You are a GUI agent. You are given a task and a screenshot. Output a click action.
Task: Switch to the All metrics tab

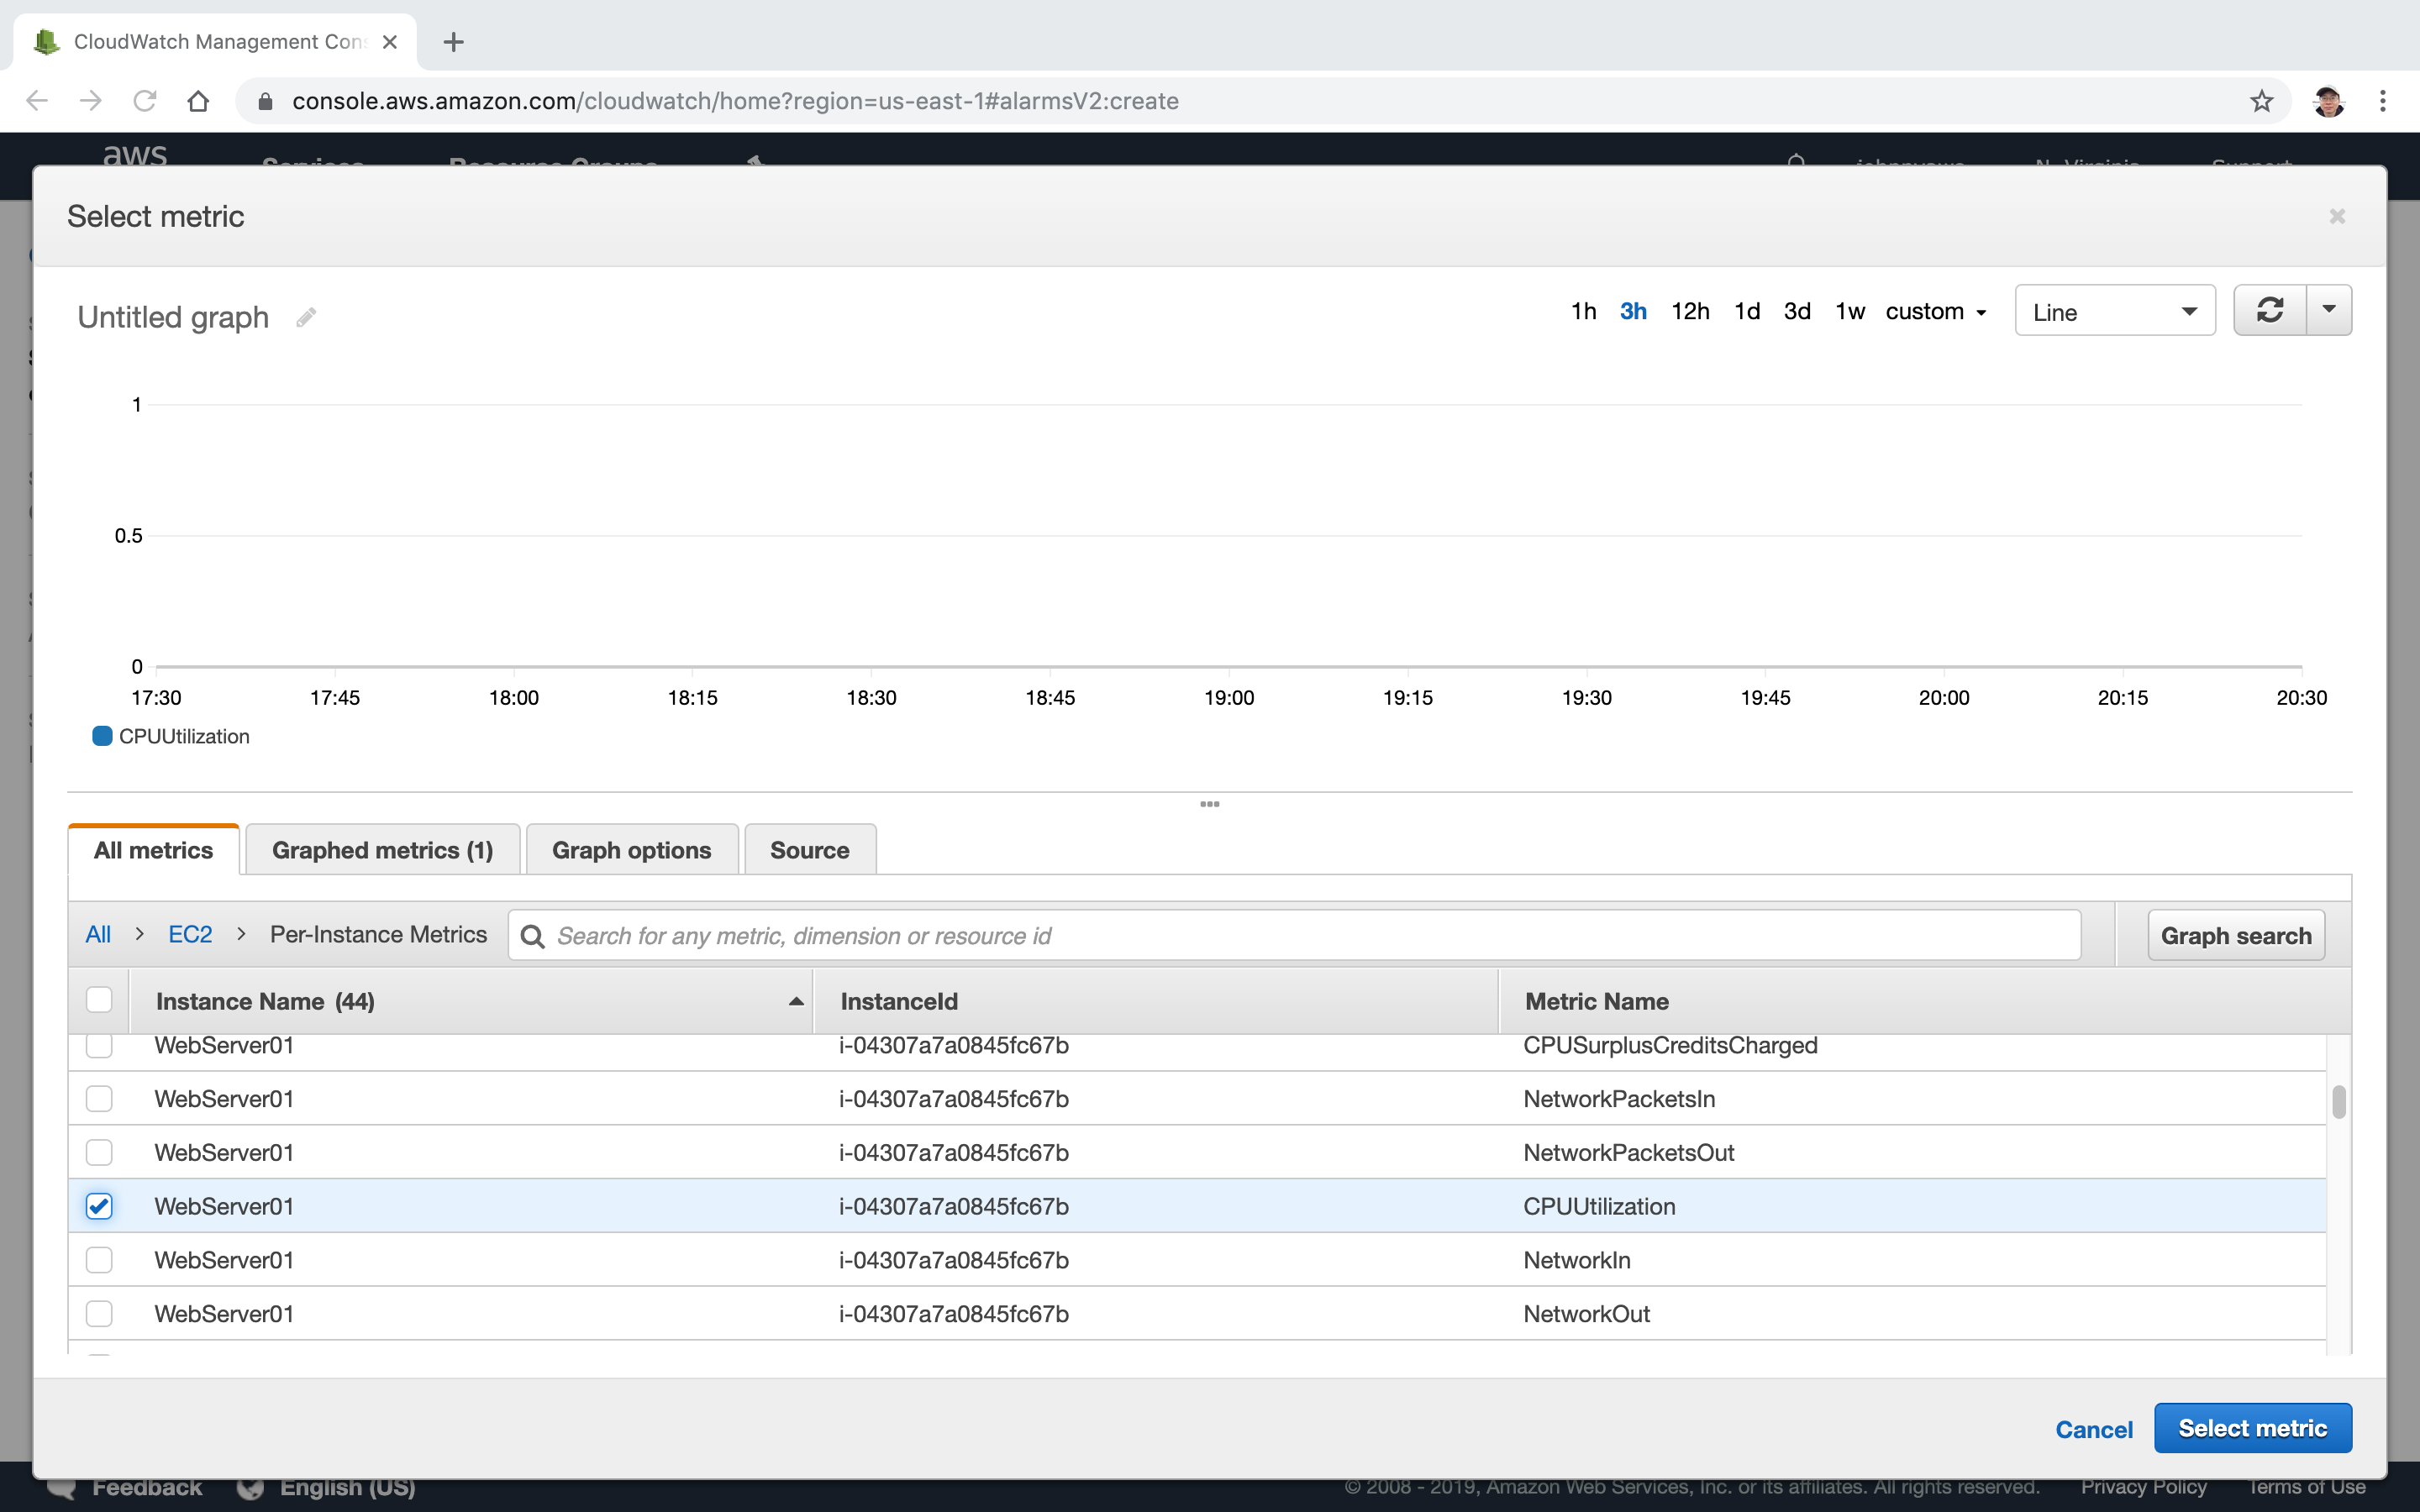pyautogui.click(x=153, y=850)
